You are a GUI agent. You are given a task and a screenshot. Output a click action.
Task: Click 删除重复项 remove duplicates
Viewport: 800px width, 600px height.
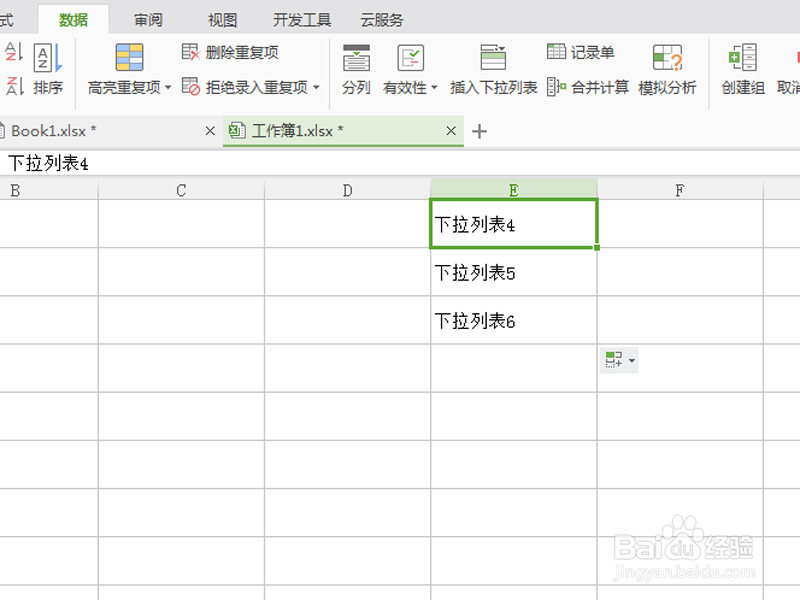pyautogui.click(x=230, y=52)
